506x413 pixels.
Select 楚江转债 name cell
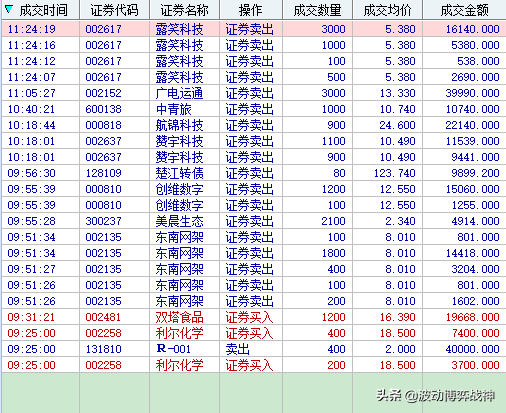(x=179, y=173)
